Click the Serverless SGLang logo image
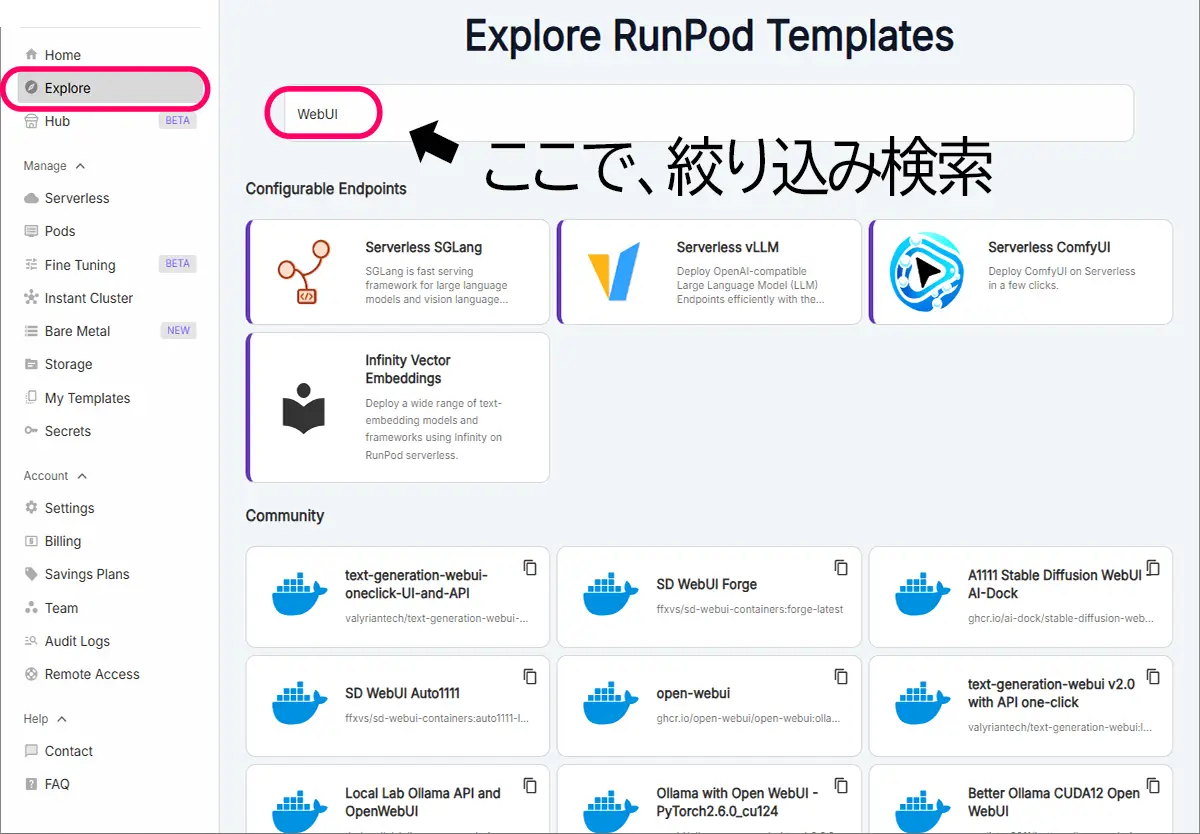 (x=304, y=272)
